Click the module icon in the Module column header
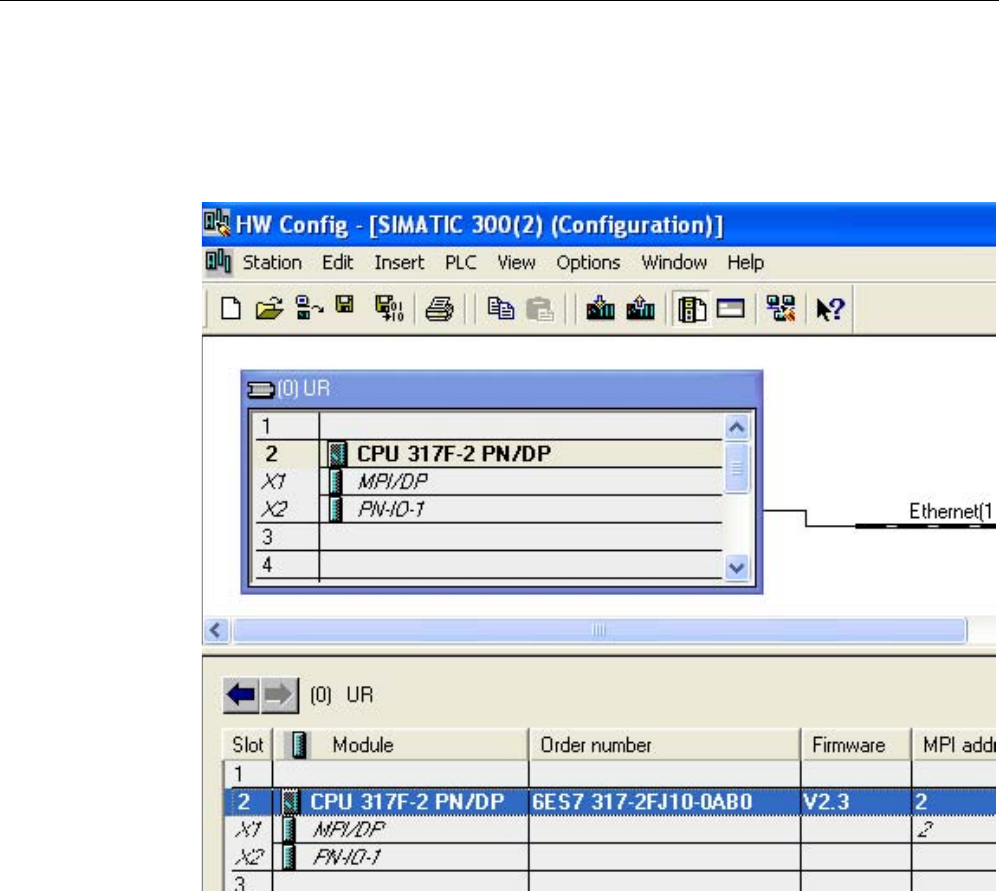This screenshot has height=891, width=999. (299, 744)
